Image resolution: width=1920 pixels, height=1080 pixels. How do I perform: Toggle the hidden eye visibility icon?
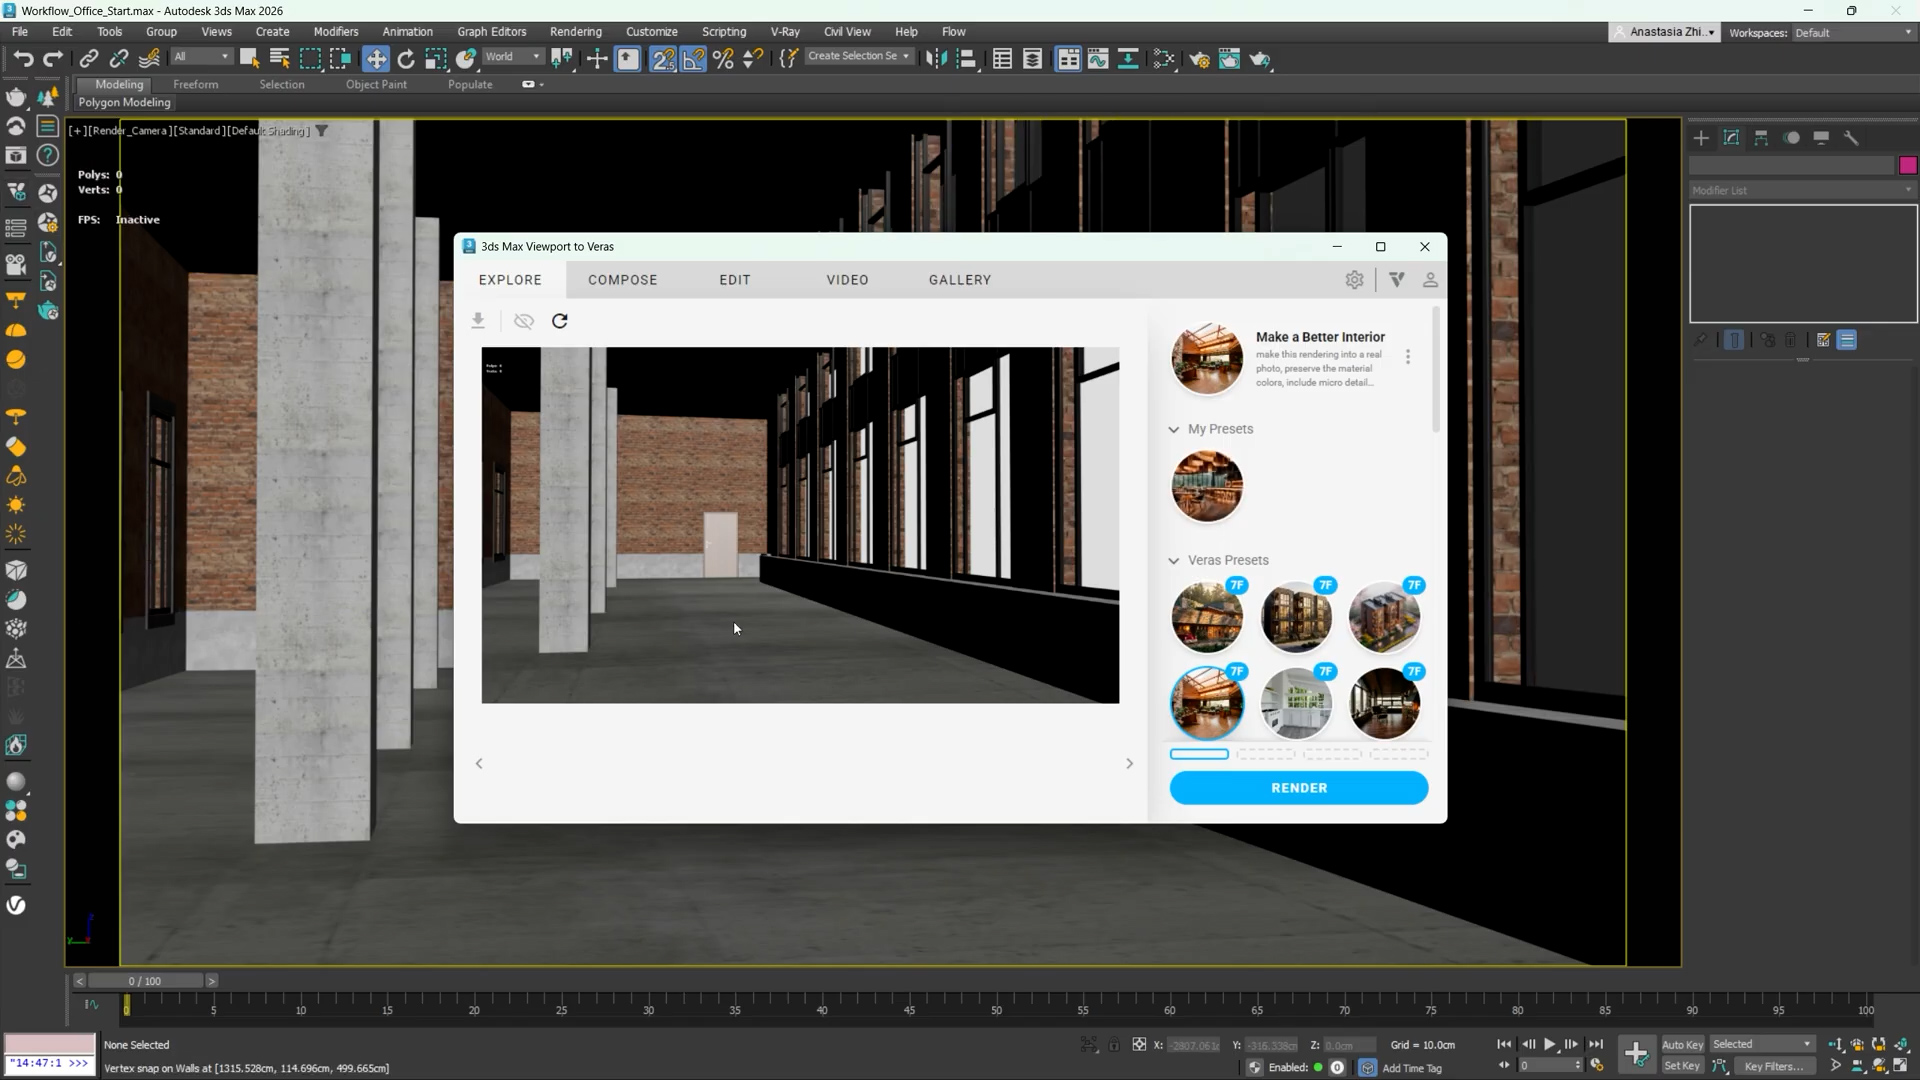[523, 321]
